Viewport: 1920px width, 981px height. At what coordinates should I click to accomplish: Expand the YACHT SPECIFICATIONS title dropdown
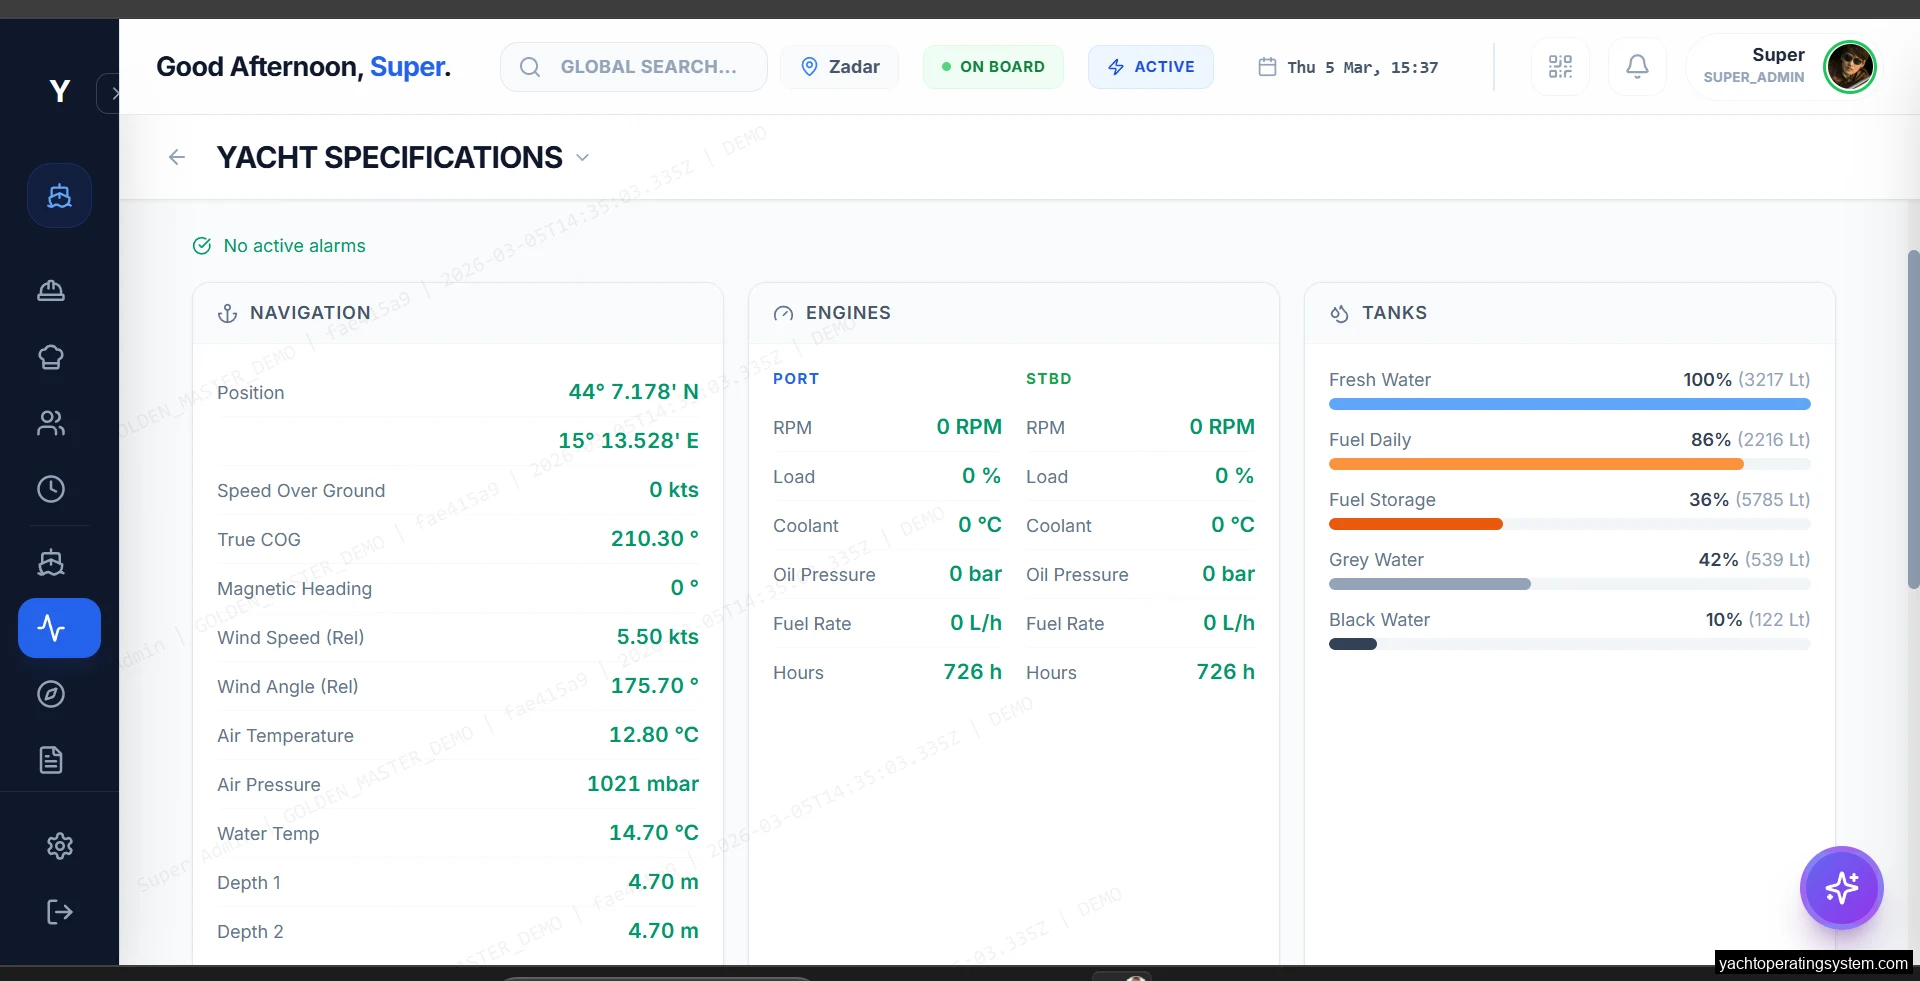pos(583,157)
